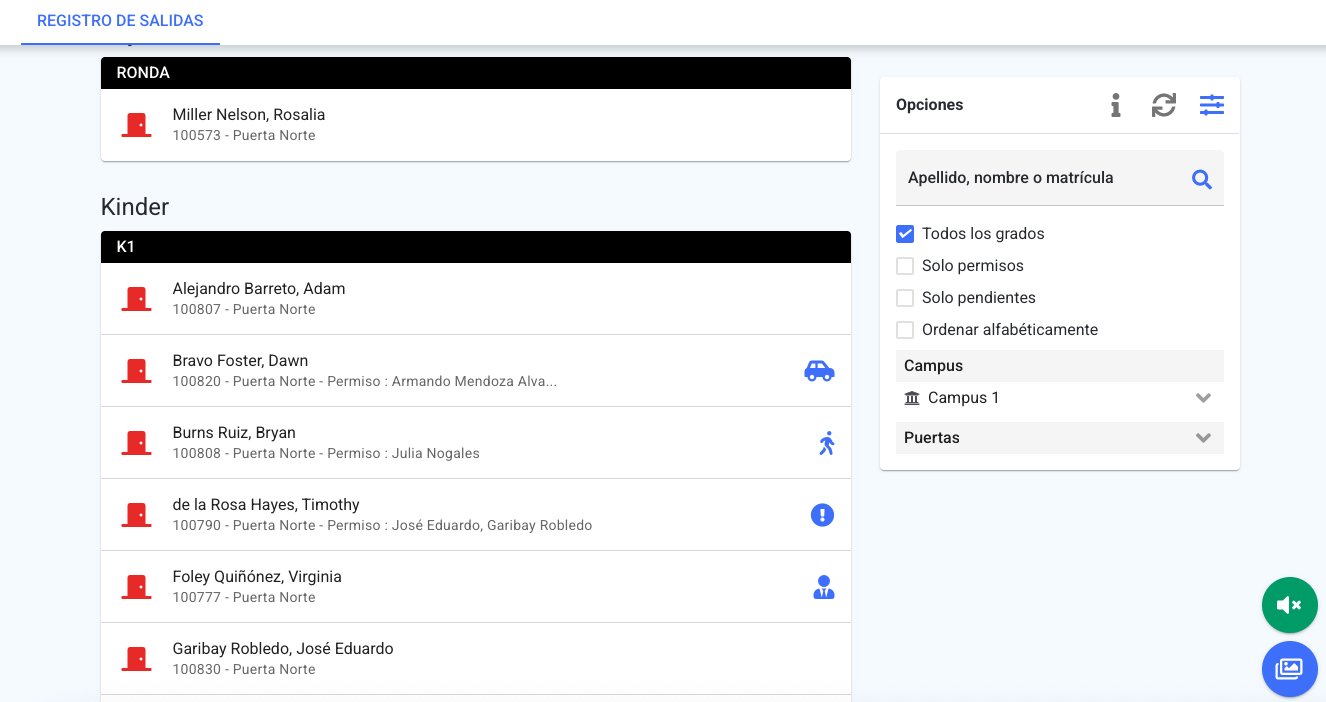Screen dimensions: 1326x702
Task: Toggle the filter sliders icon in Opciones
Action: point(1212,105)
